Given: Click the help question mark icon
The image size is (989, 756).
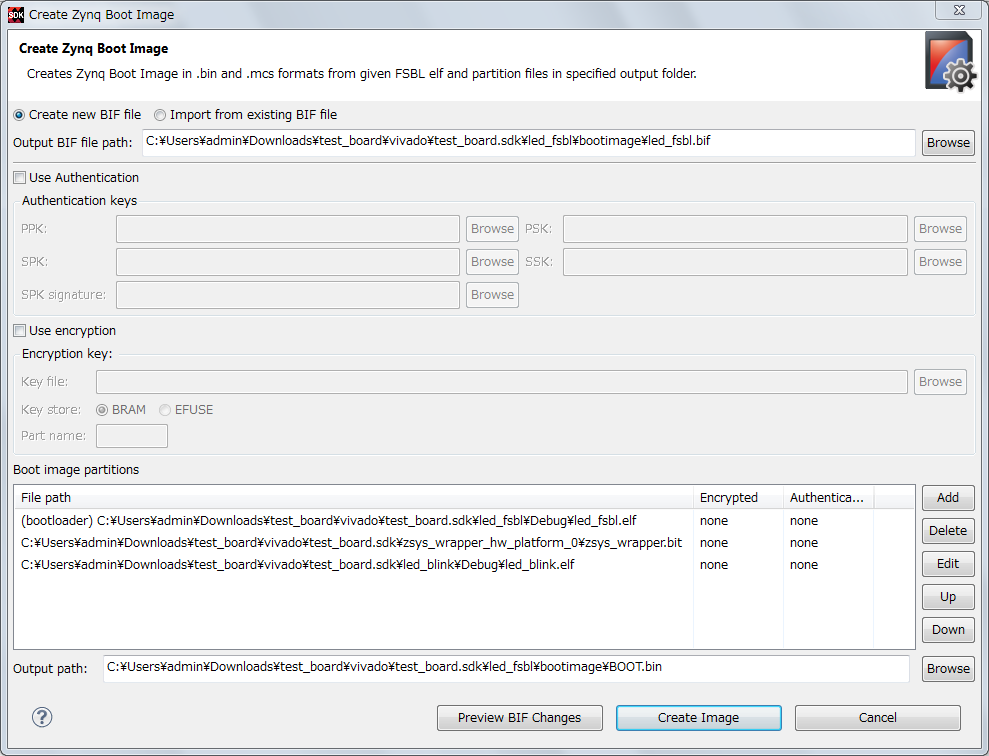Looking at the screenshot, I should pyautogui.click(x=42, y=717).
